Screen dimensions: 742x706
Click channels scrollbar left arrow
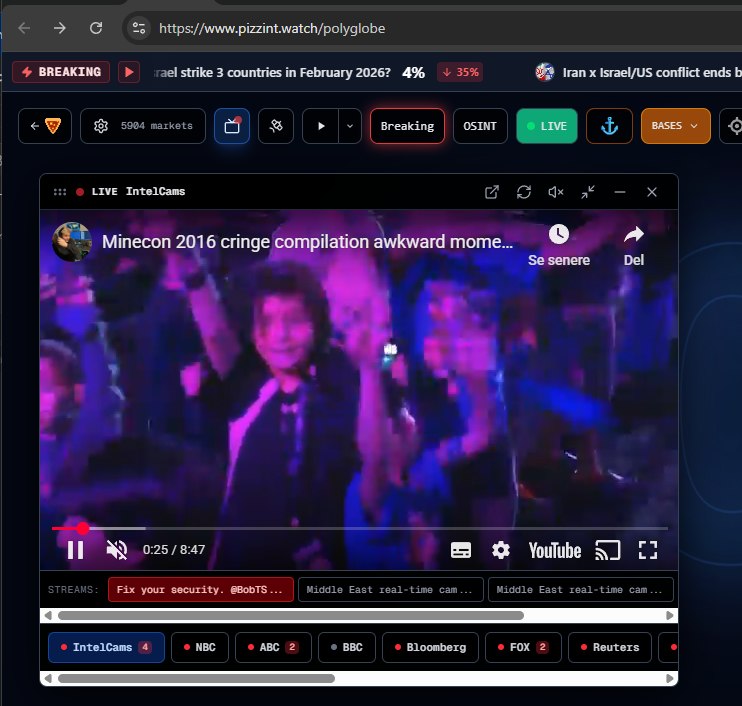pos(48,679)
